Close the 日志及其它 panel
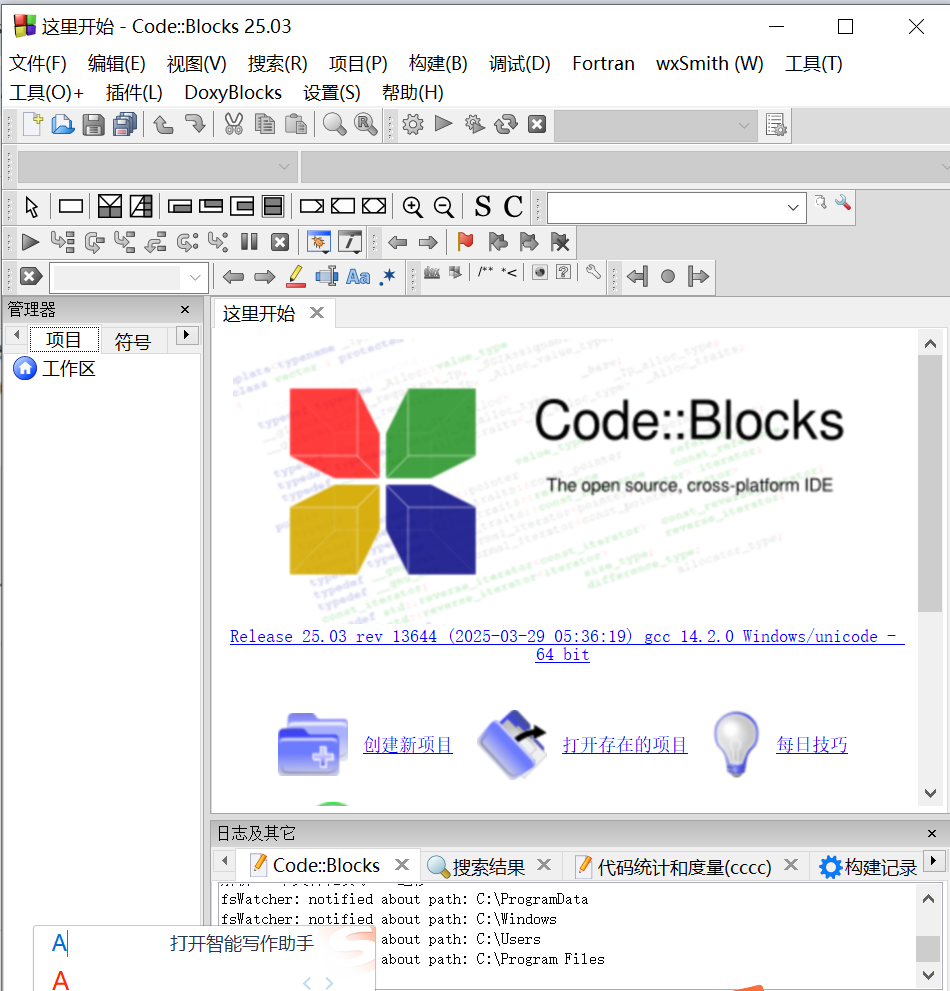This screenshot has height=991, width=950. point(932,834)
